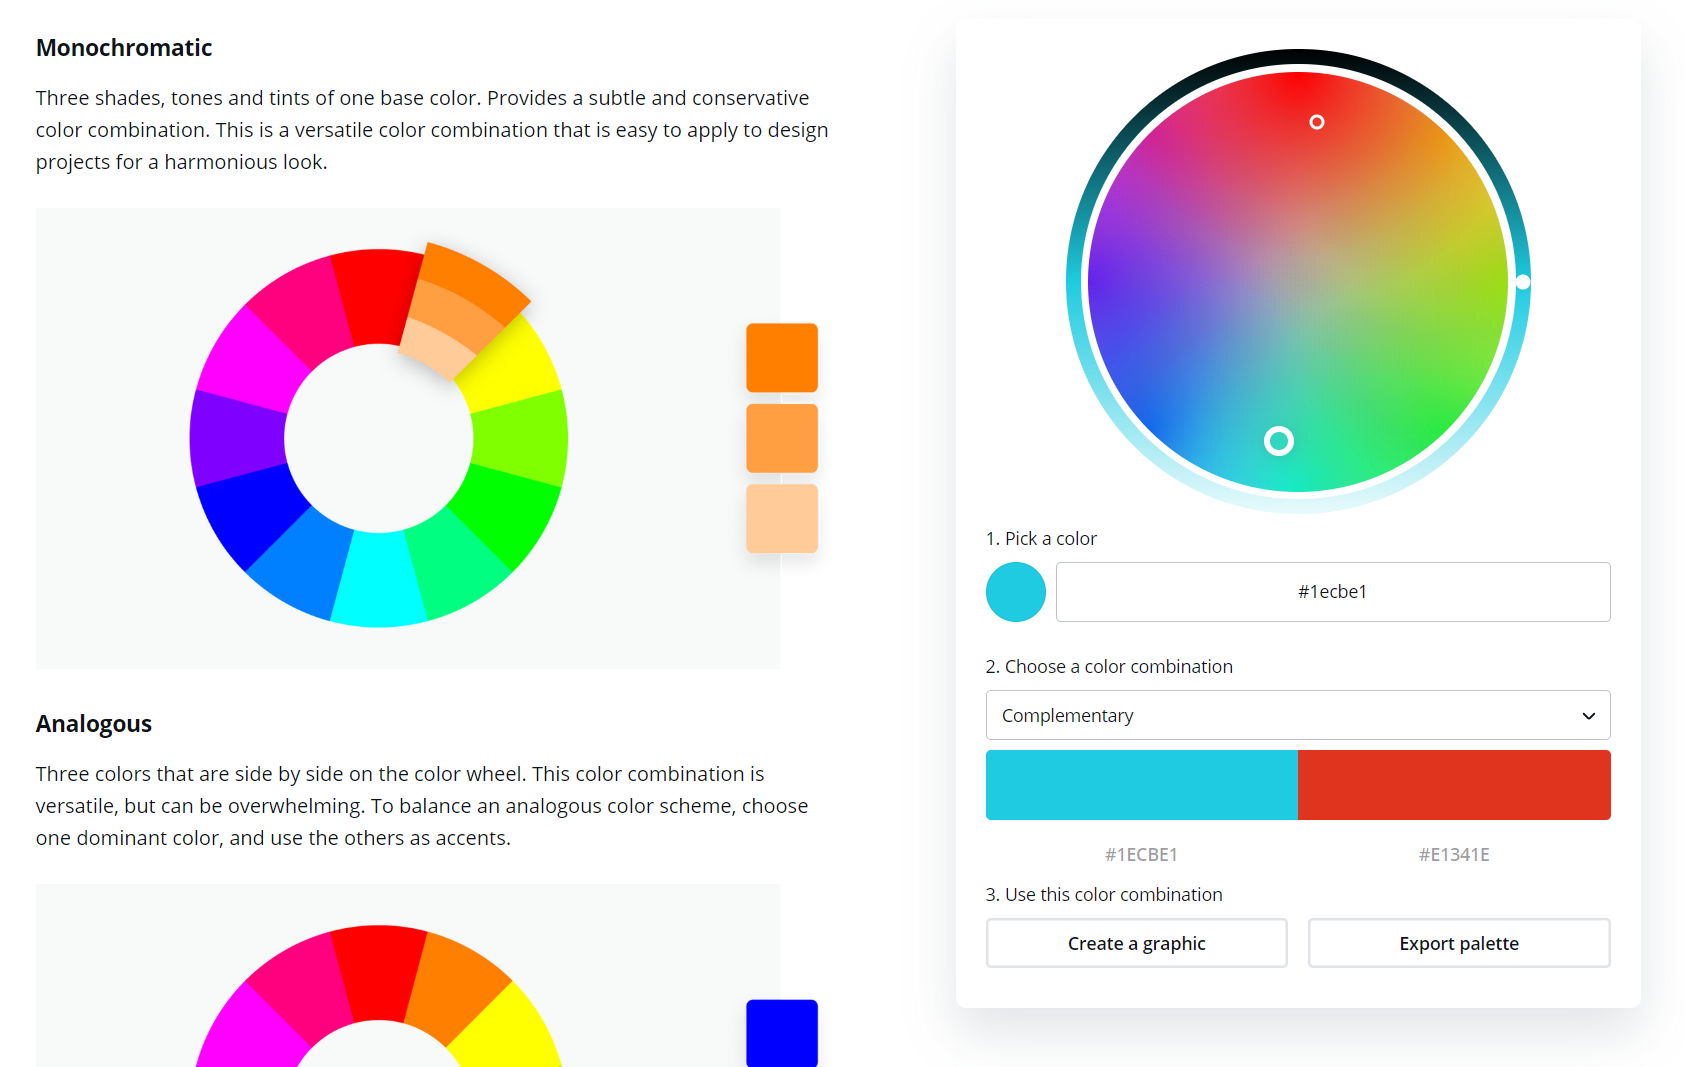1685x1067 pixels.
Task: Click the '3. Use this color combination' label
Action: point(1104,895)
